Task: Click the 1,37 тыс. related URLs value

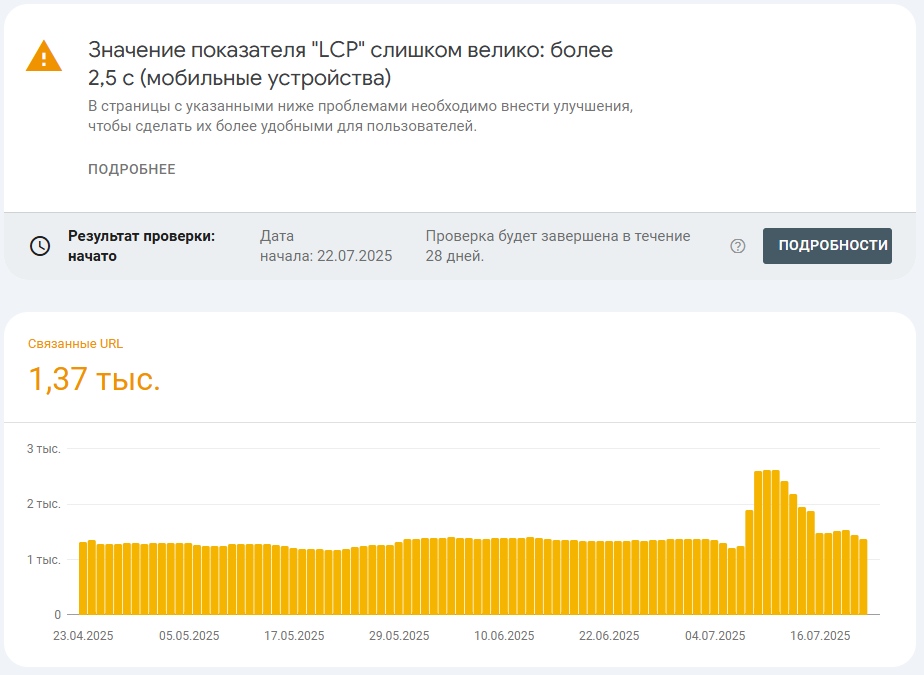Action: [x=94, y=378]
